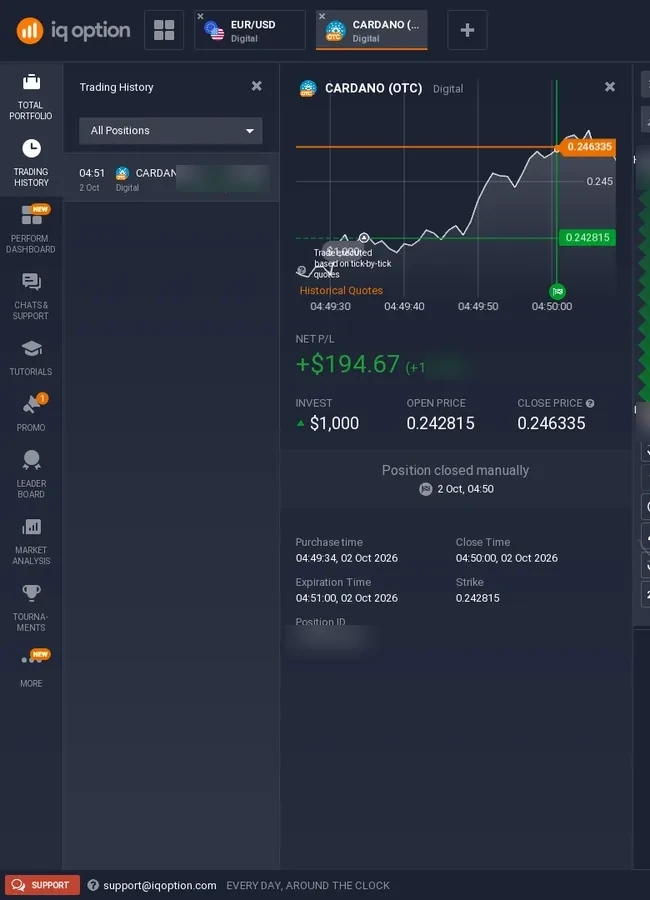The image size is (650, 900).
Task: Select the 04:51 Cardano history entry
Action: 171,178
